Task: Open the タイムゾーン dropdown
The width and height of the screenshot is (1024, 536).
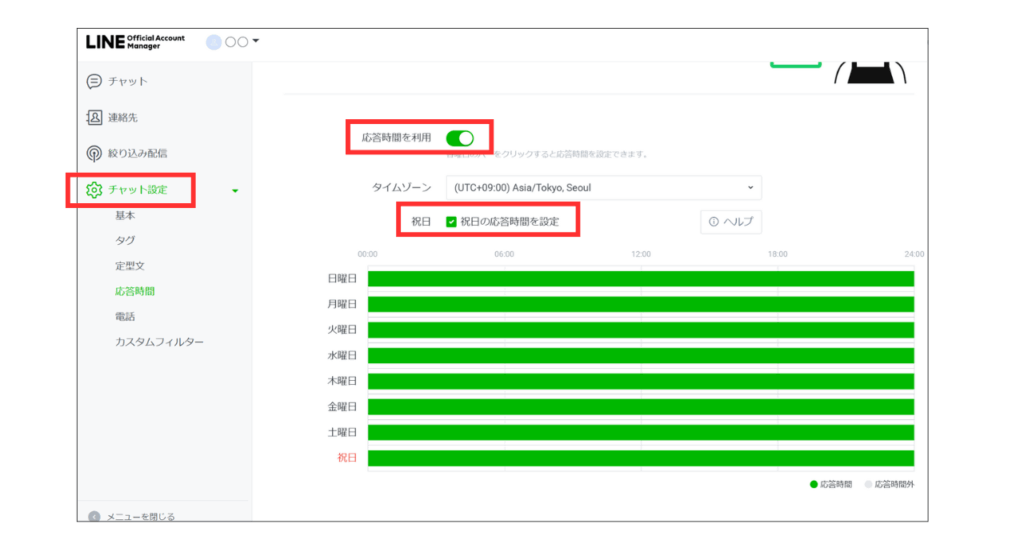Action: tap(603, 188)
